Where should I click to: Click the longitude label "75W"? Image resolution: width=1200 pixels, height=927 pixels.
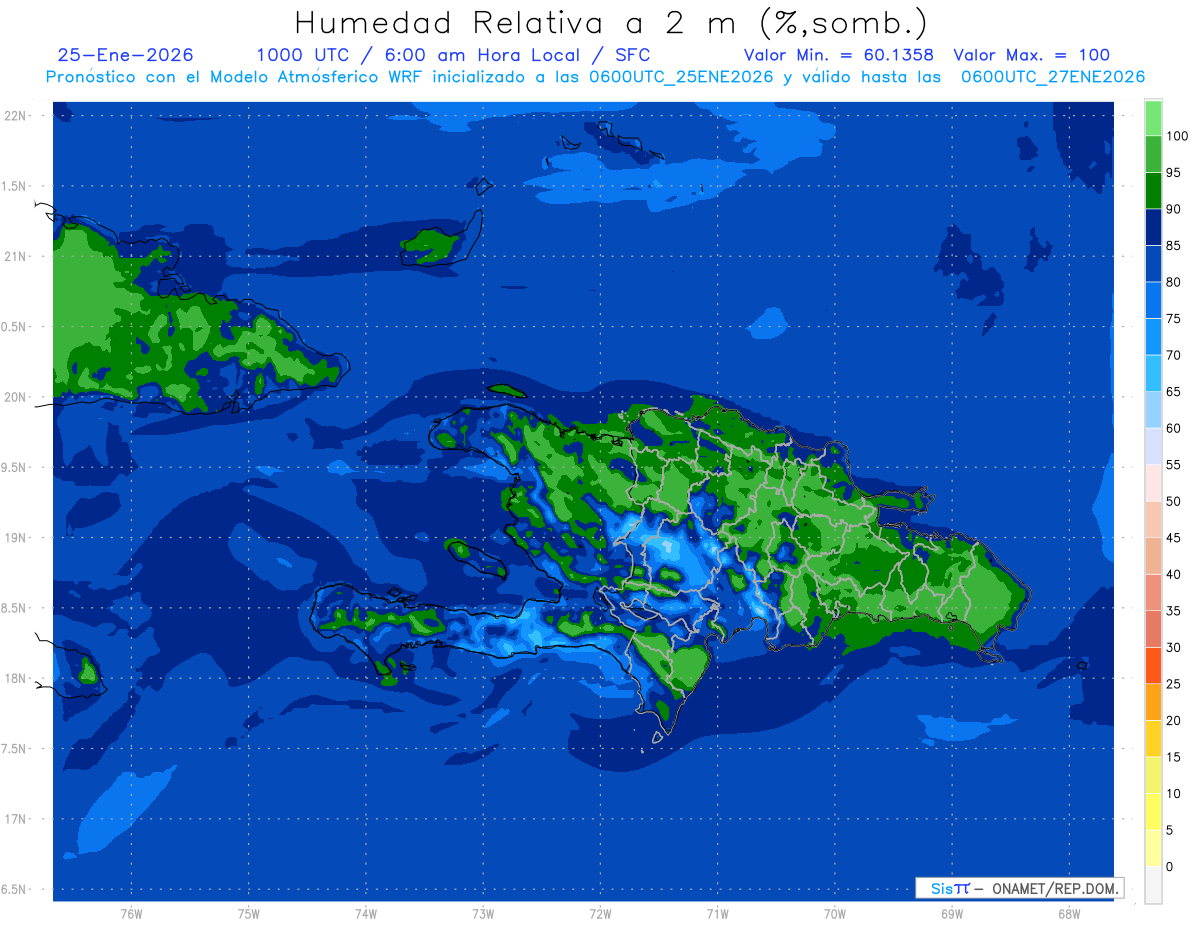[x=249, y=914]
